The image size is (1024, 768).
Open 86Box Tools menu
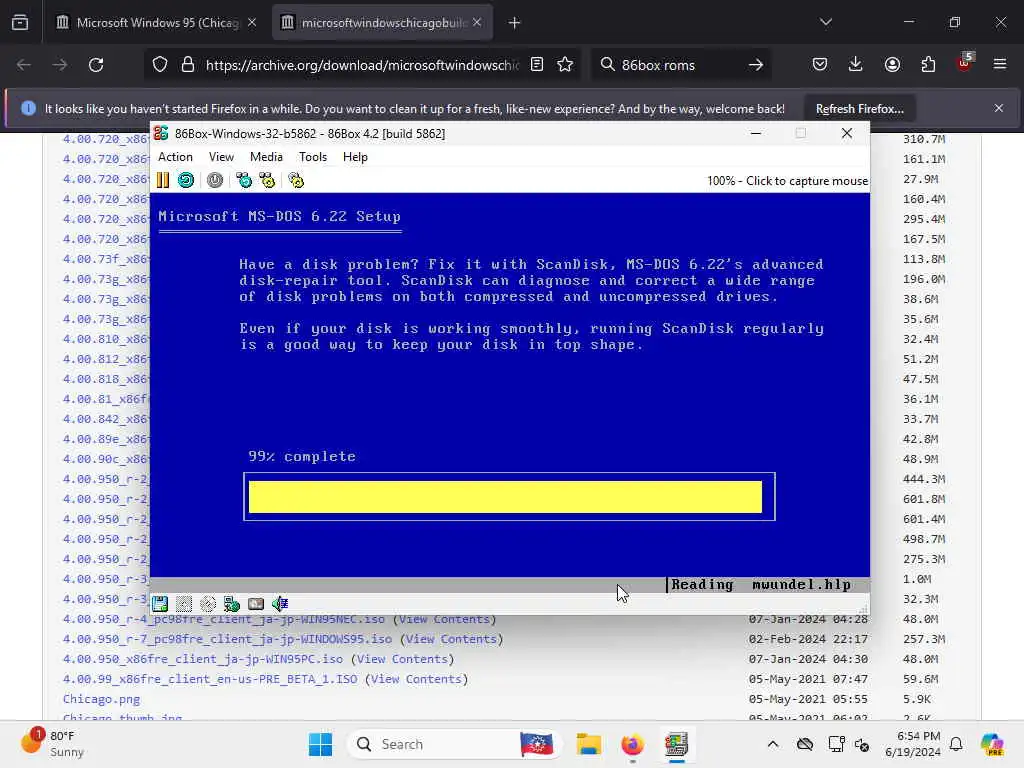coord(313,157)
